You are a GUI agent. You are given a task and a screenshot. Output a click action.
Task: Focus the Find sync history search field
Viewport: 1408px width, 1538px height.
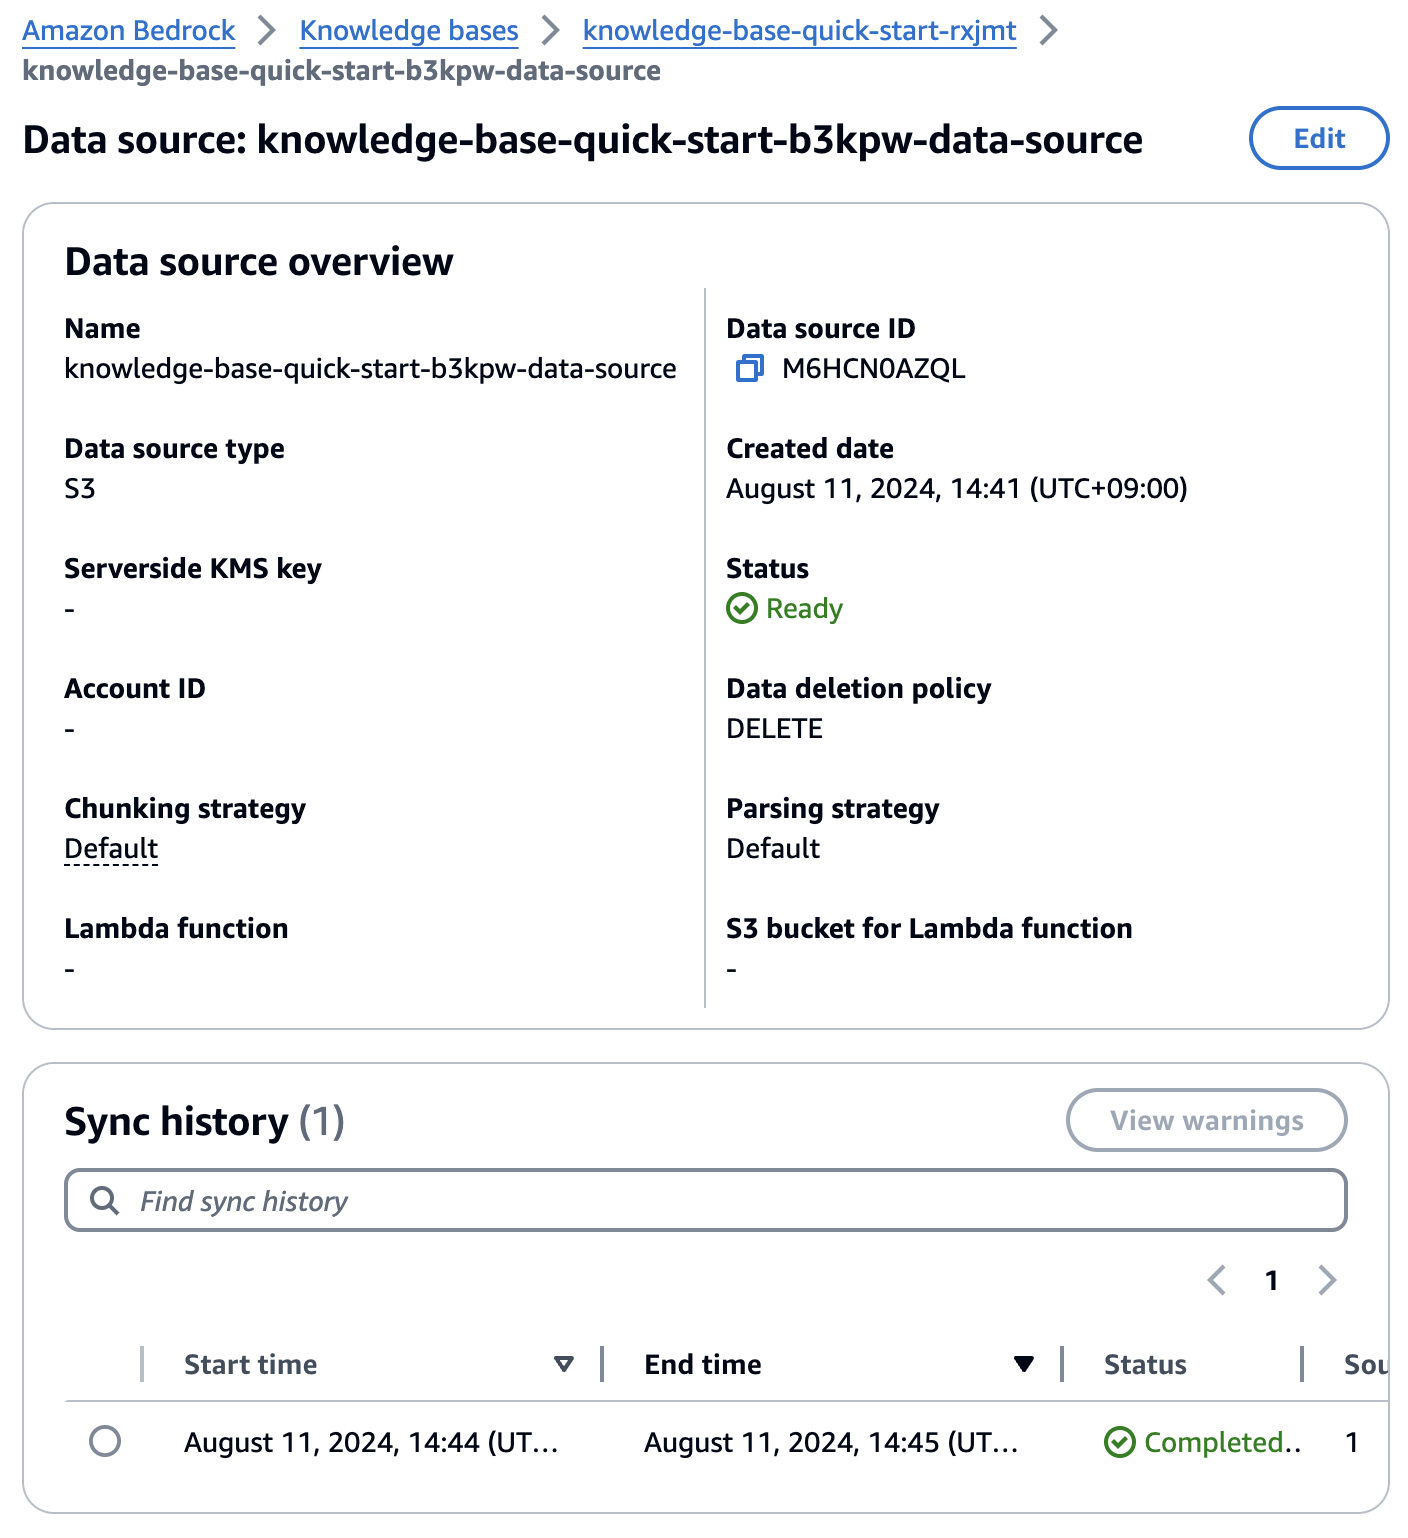point(706,1200)
